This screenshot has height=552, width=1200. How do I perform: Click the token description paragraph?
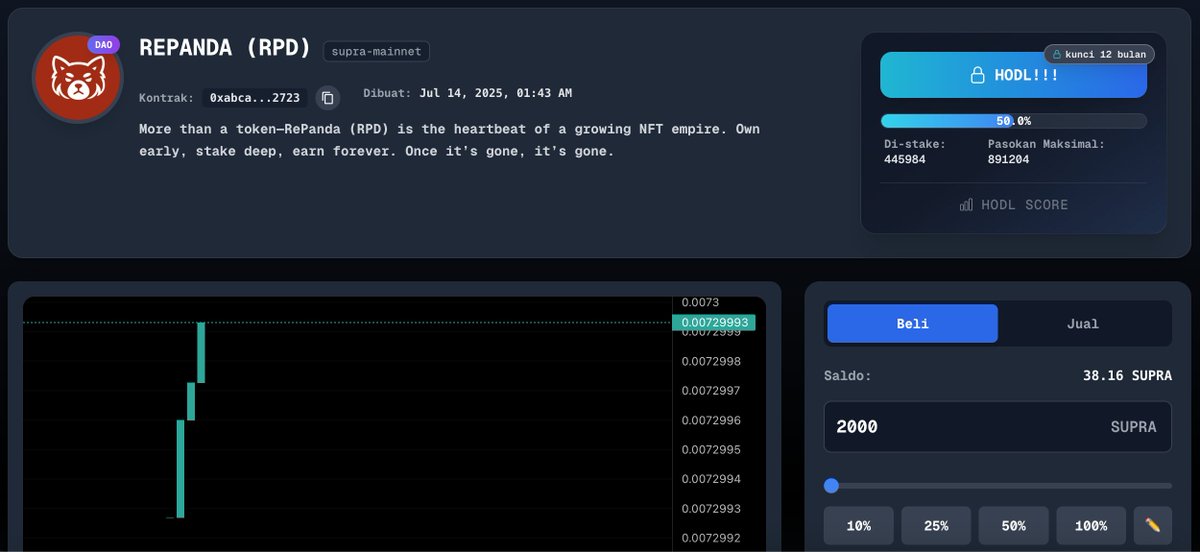[x=449, y=141]
